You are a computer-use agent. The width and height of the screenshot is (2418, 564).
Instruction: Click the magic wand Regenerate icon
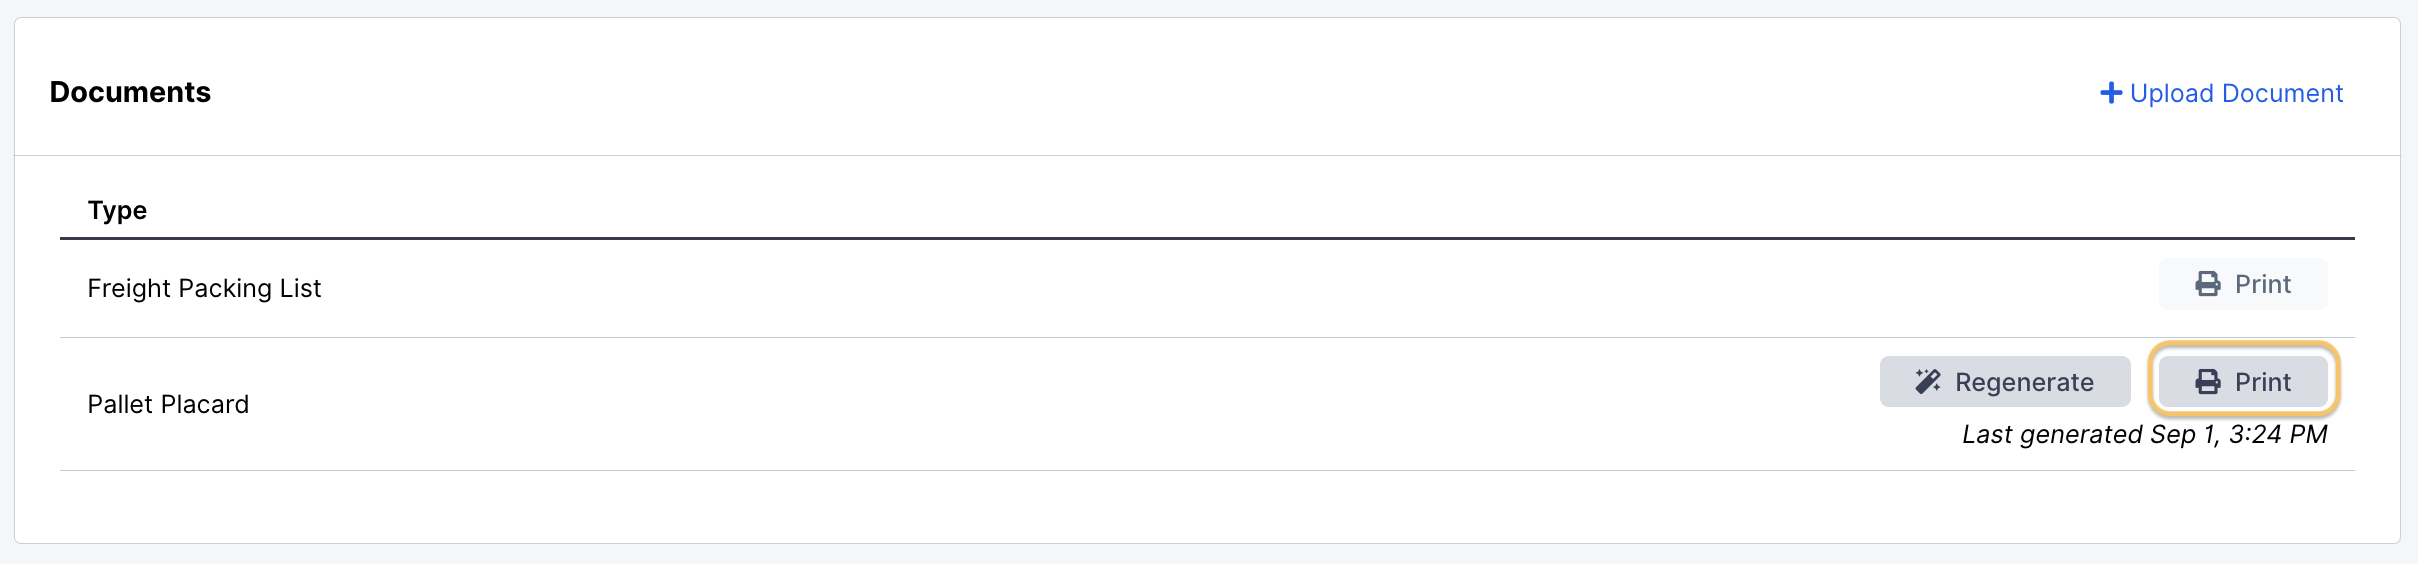(x=1928, y=381)
